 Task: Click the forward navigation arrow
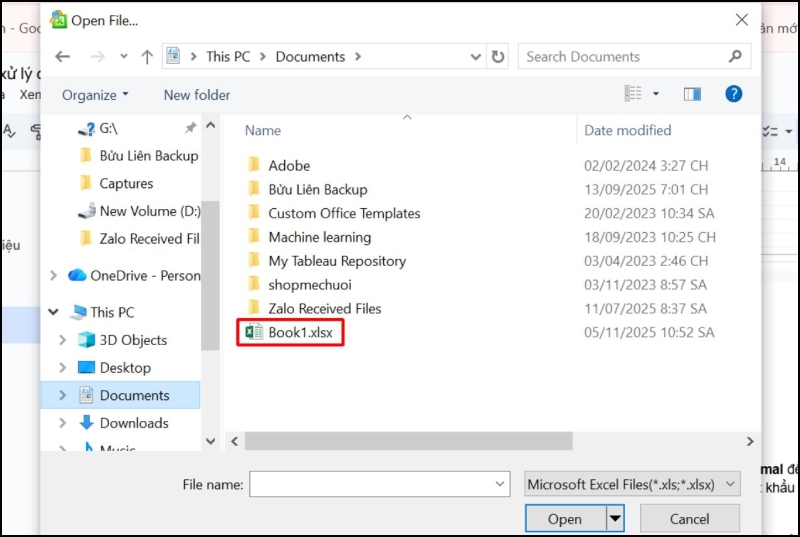(97, 57)
